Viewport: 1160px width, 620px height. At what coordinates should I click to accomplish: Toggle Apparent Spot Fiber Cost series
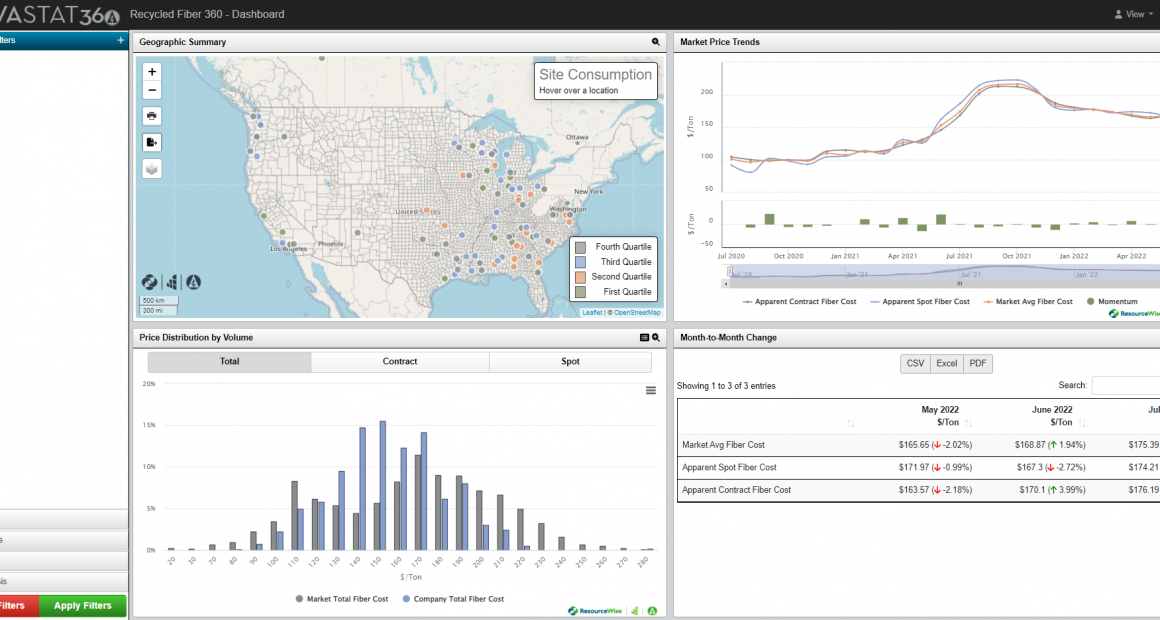pos(920,301)
